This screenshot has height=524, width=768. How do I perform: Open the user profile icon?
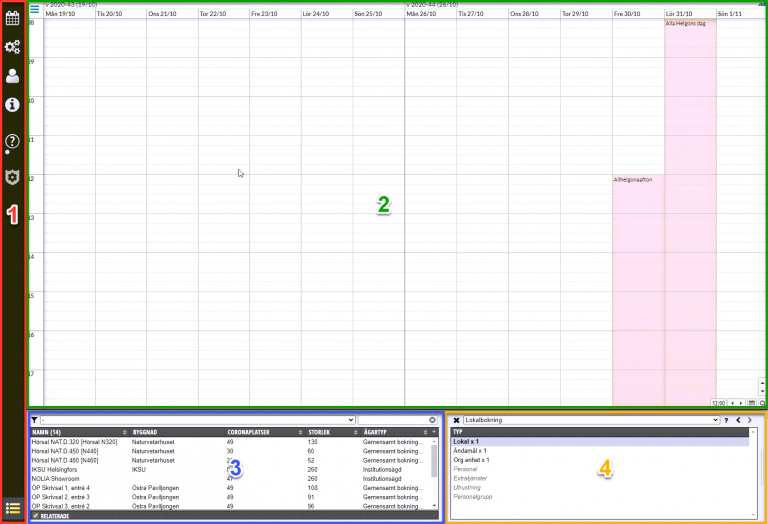point(12,76)
